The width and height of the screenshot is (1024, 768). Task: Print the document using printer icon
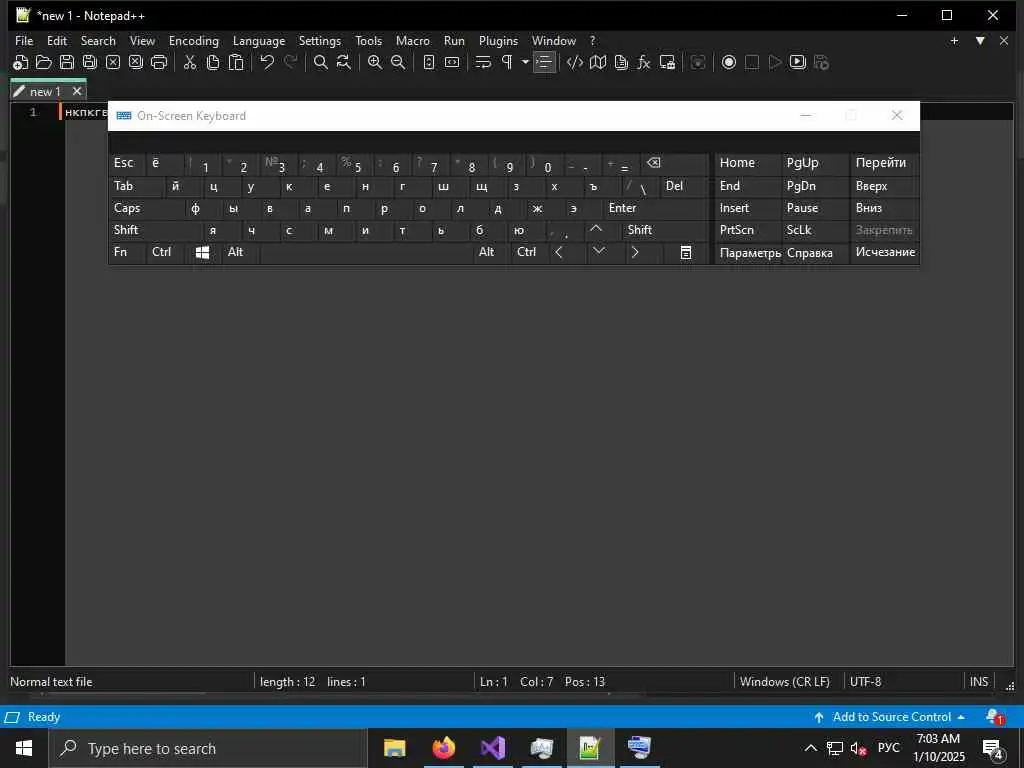pyautogui.click(x=159, y=63)
